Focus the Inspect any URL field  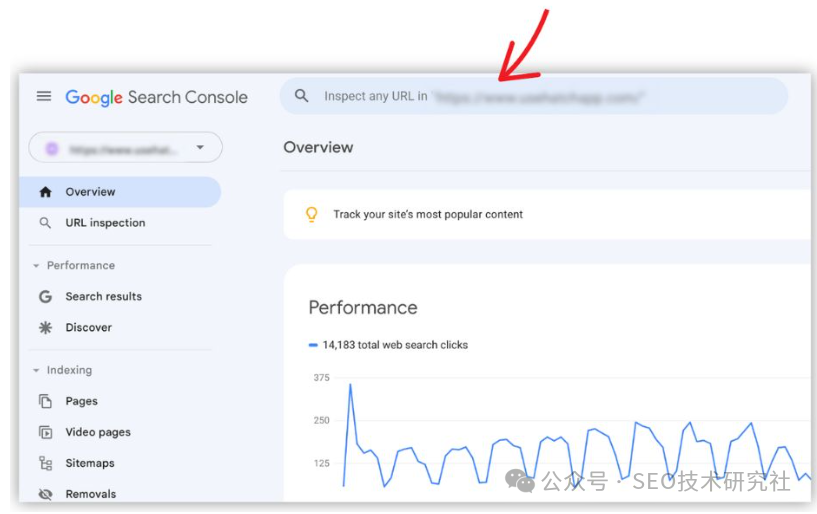(534, 96)
